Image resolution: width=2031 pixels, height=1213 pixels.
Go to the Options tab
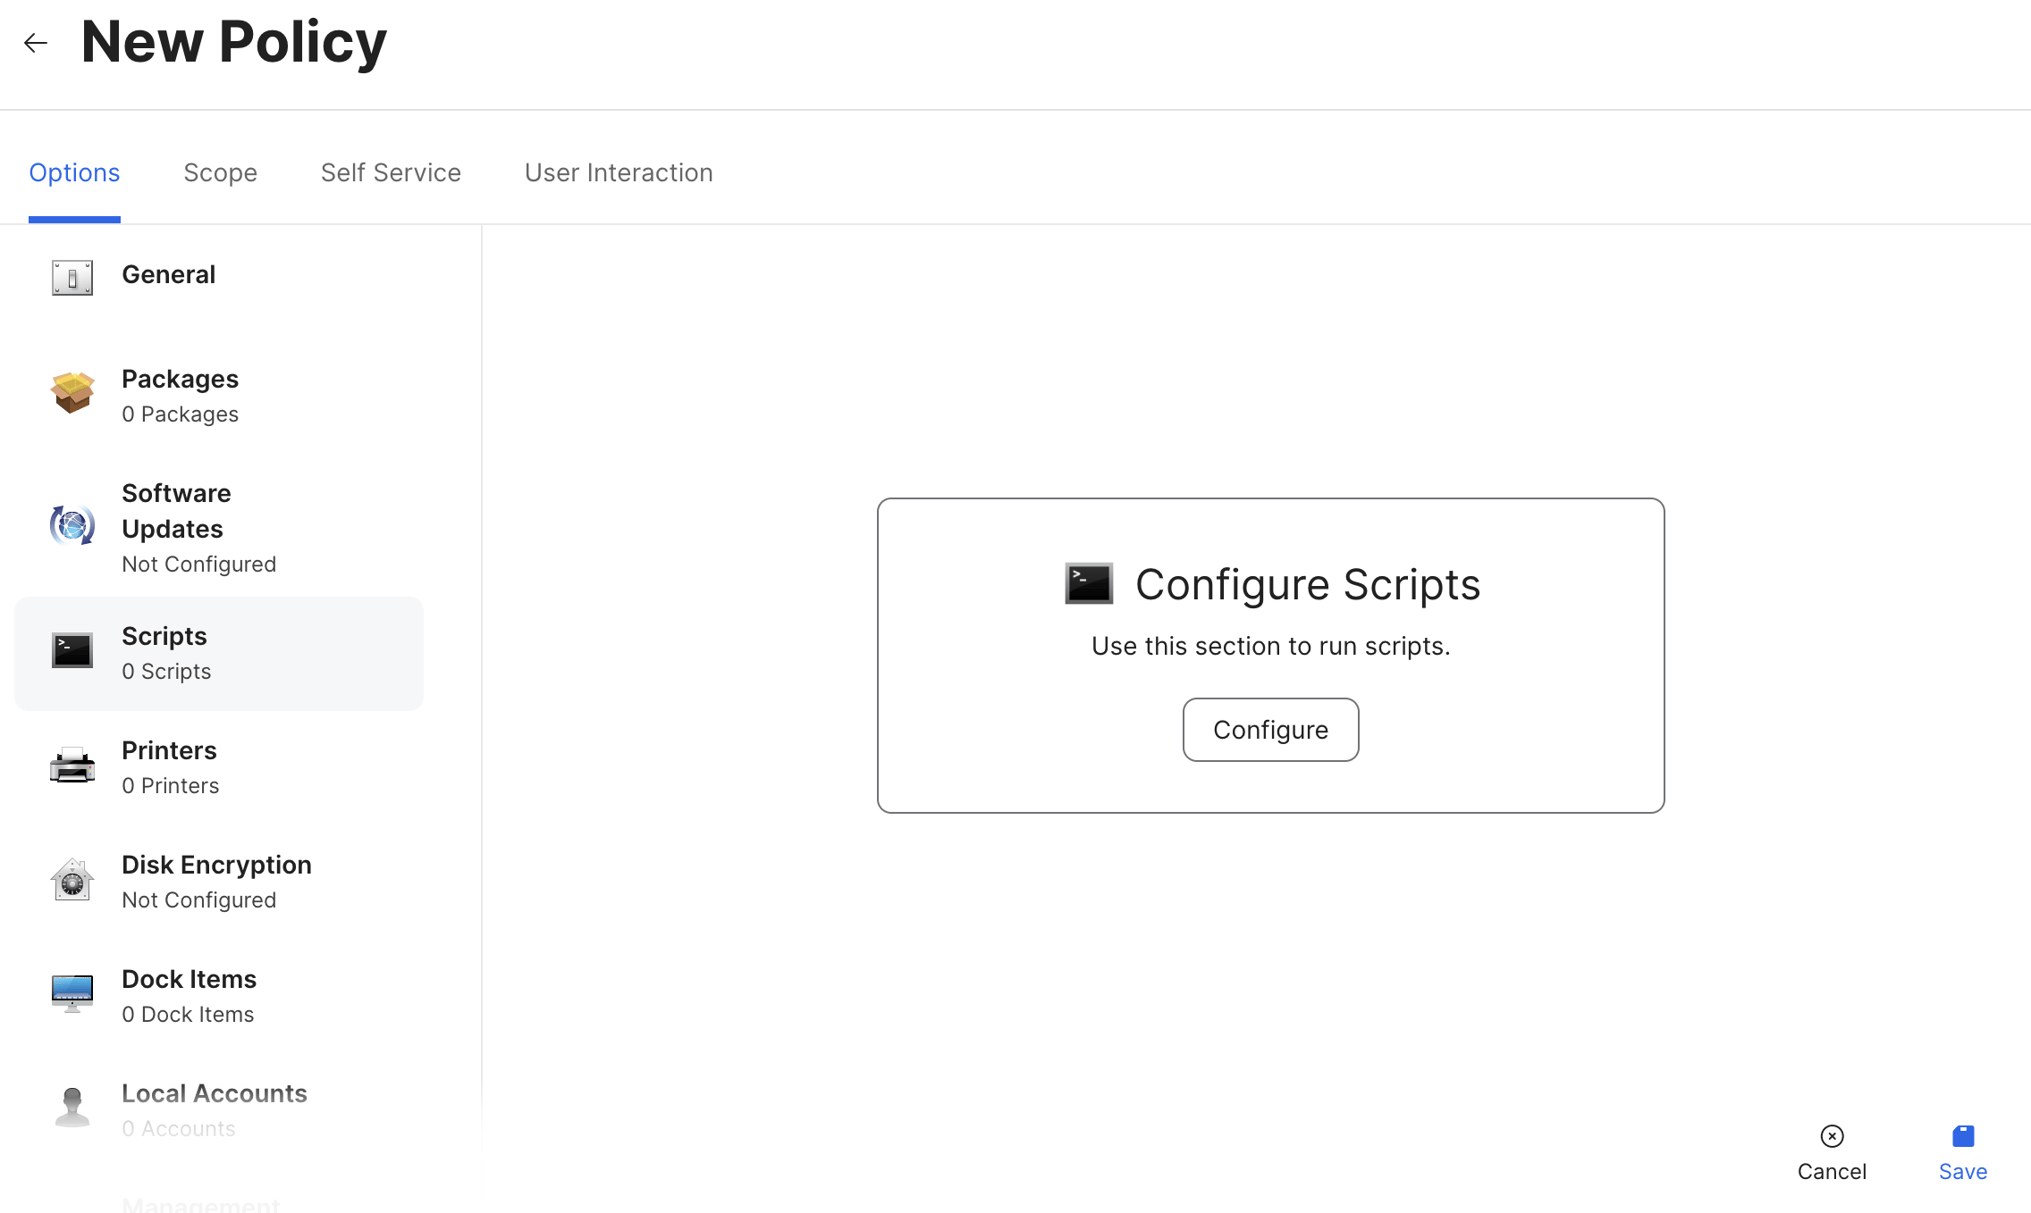click(74, 173)
